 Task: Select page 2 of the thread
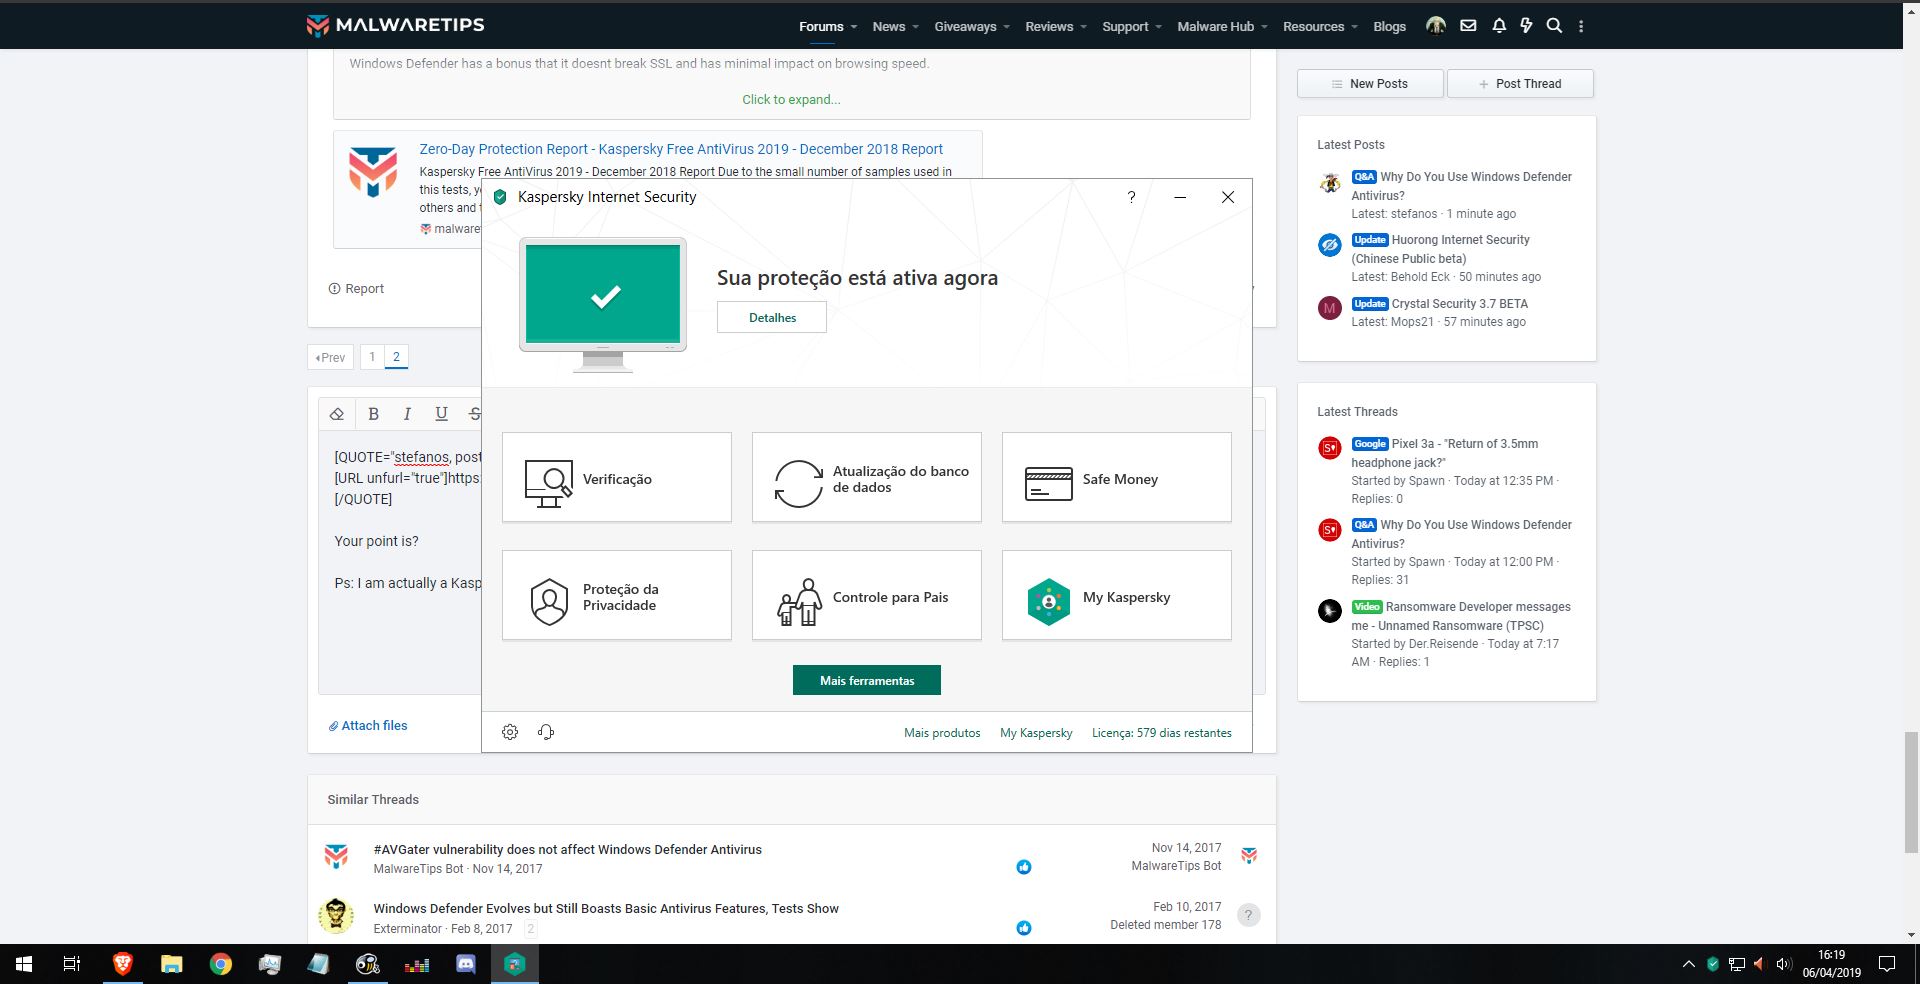click(396, 357)
